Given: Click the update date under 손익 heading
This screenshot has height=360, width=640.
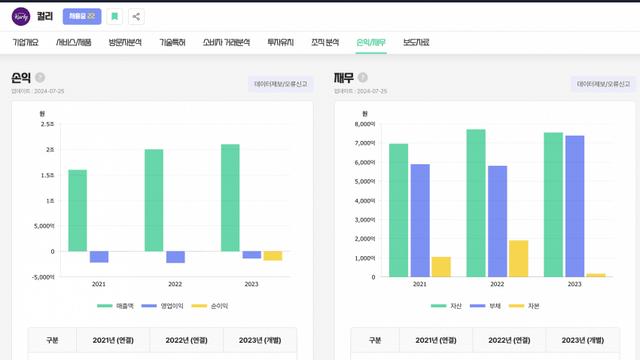Looking at the screenshot, I should pyautogui.click(x=38, y=91).
